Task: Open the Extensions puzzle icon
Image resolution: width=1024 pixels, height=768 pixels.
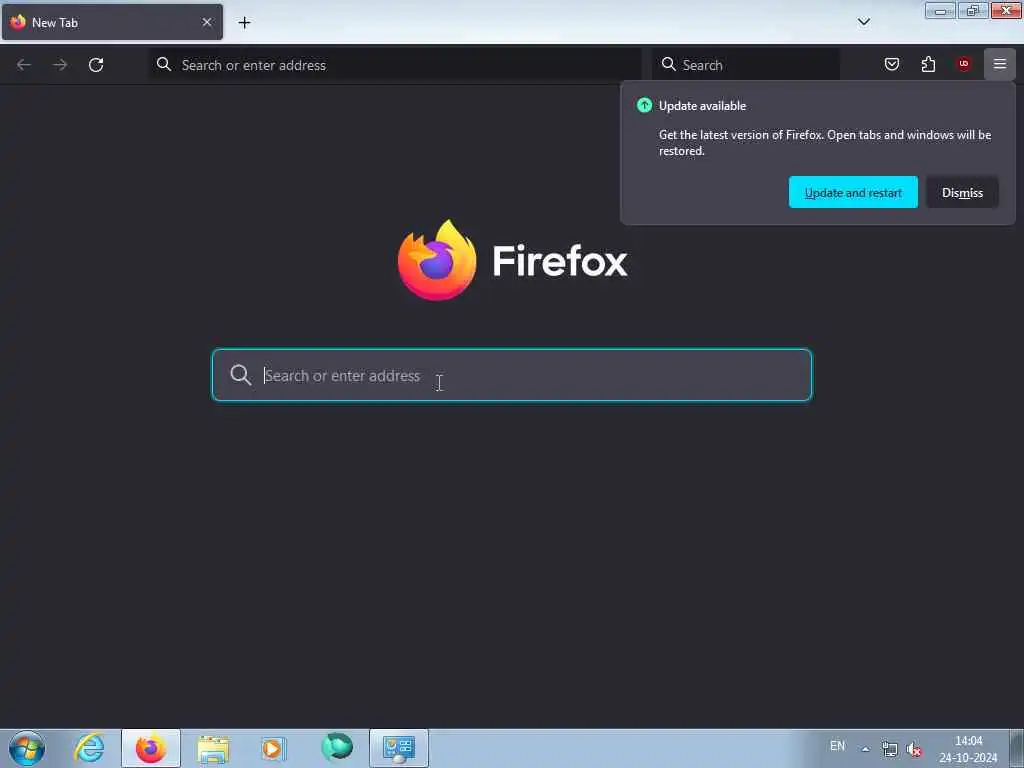Action: click(928, 64)
